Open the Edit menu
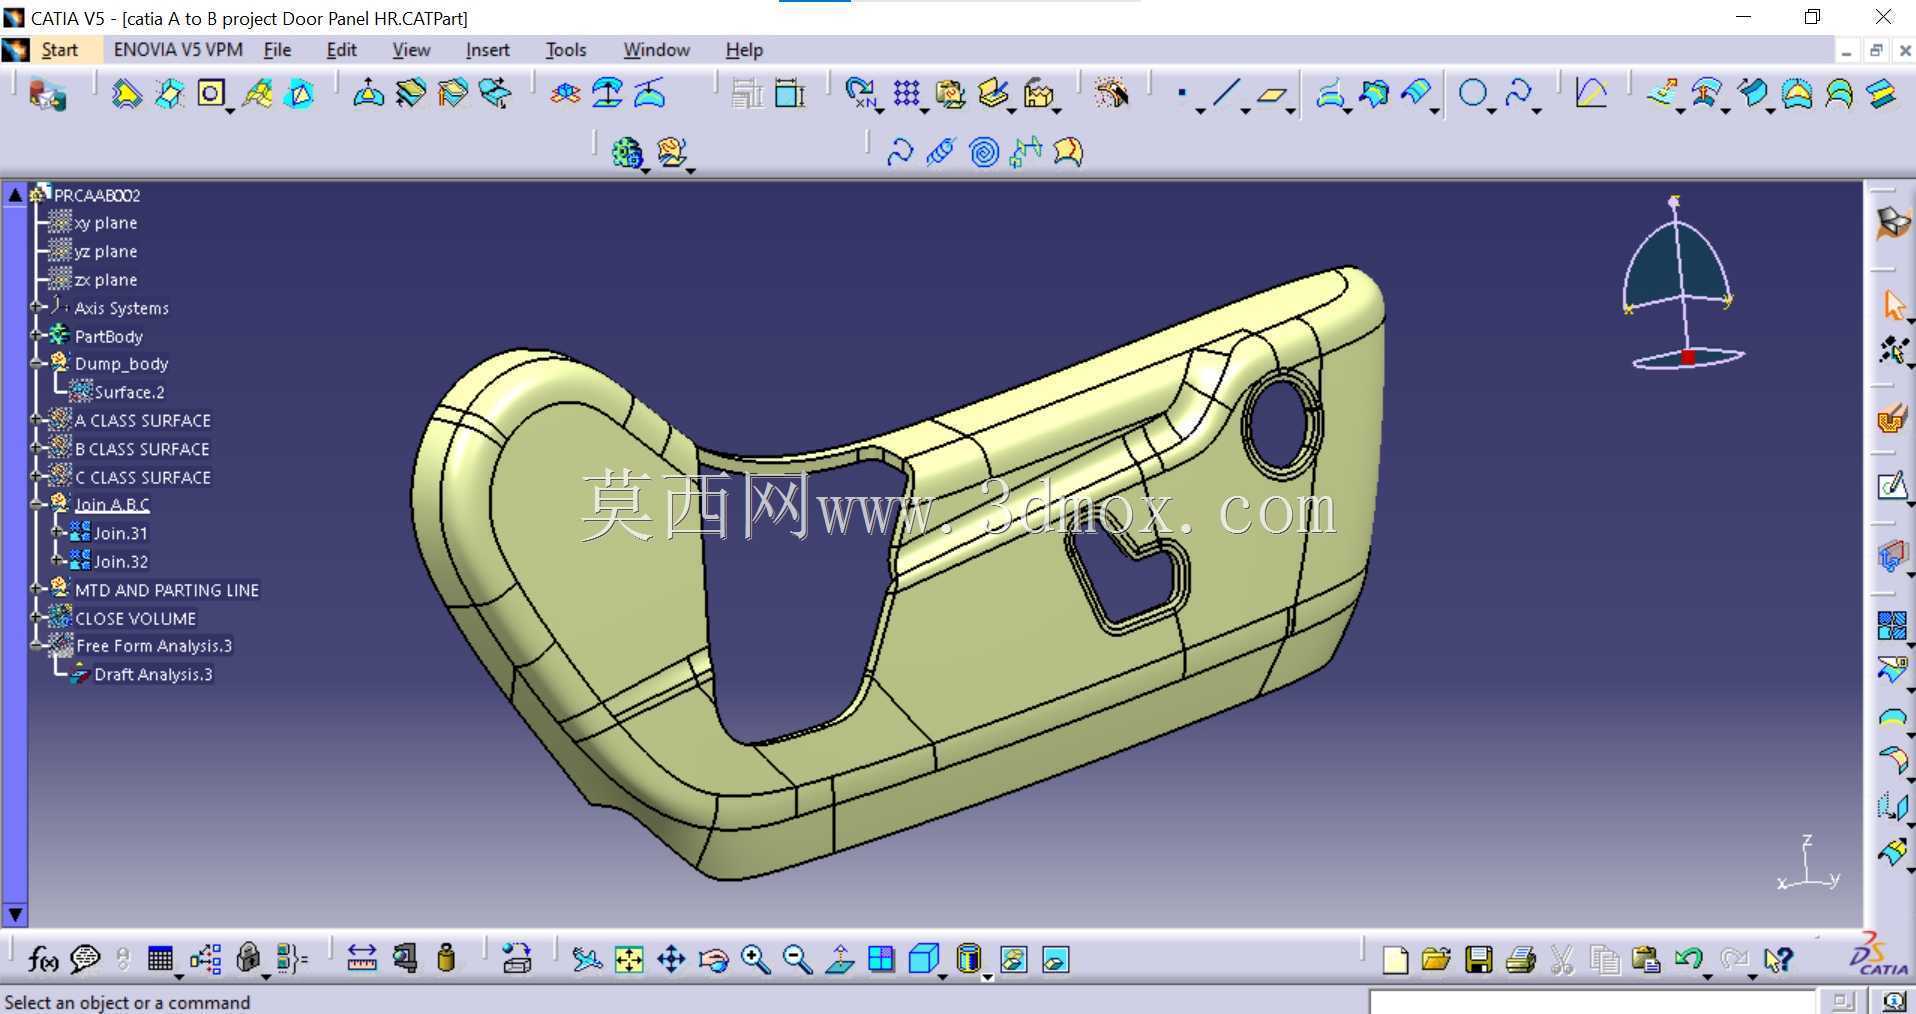The height and width of the screenshot is (1014, 1916). pos(341,50)
